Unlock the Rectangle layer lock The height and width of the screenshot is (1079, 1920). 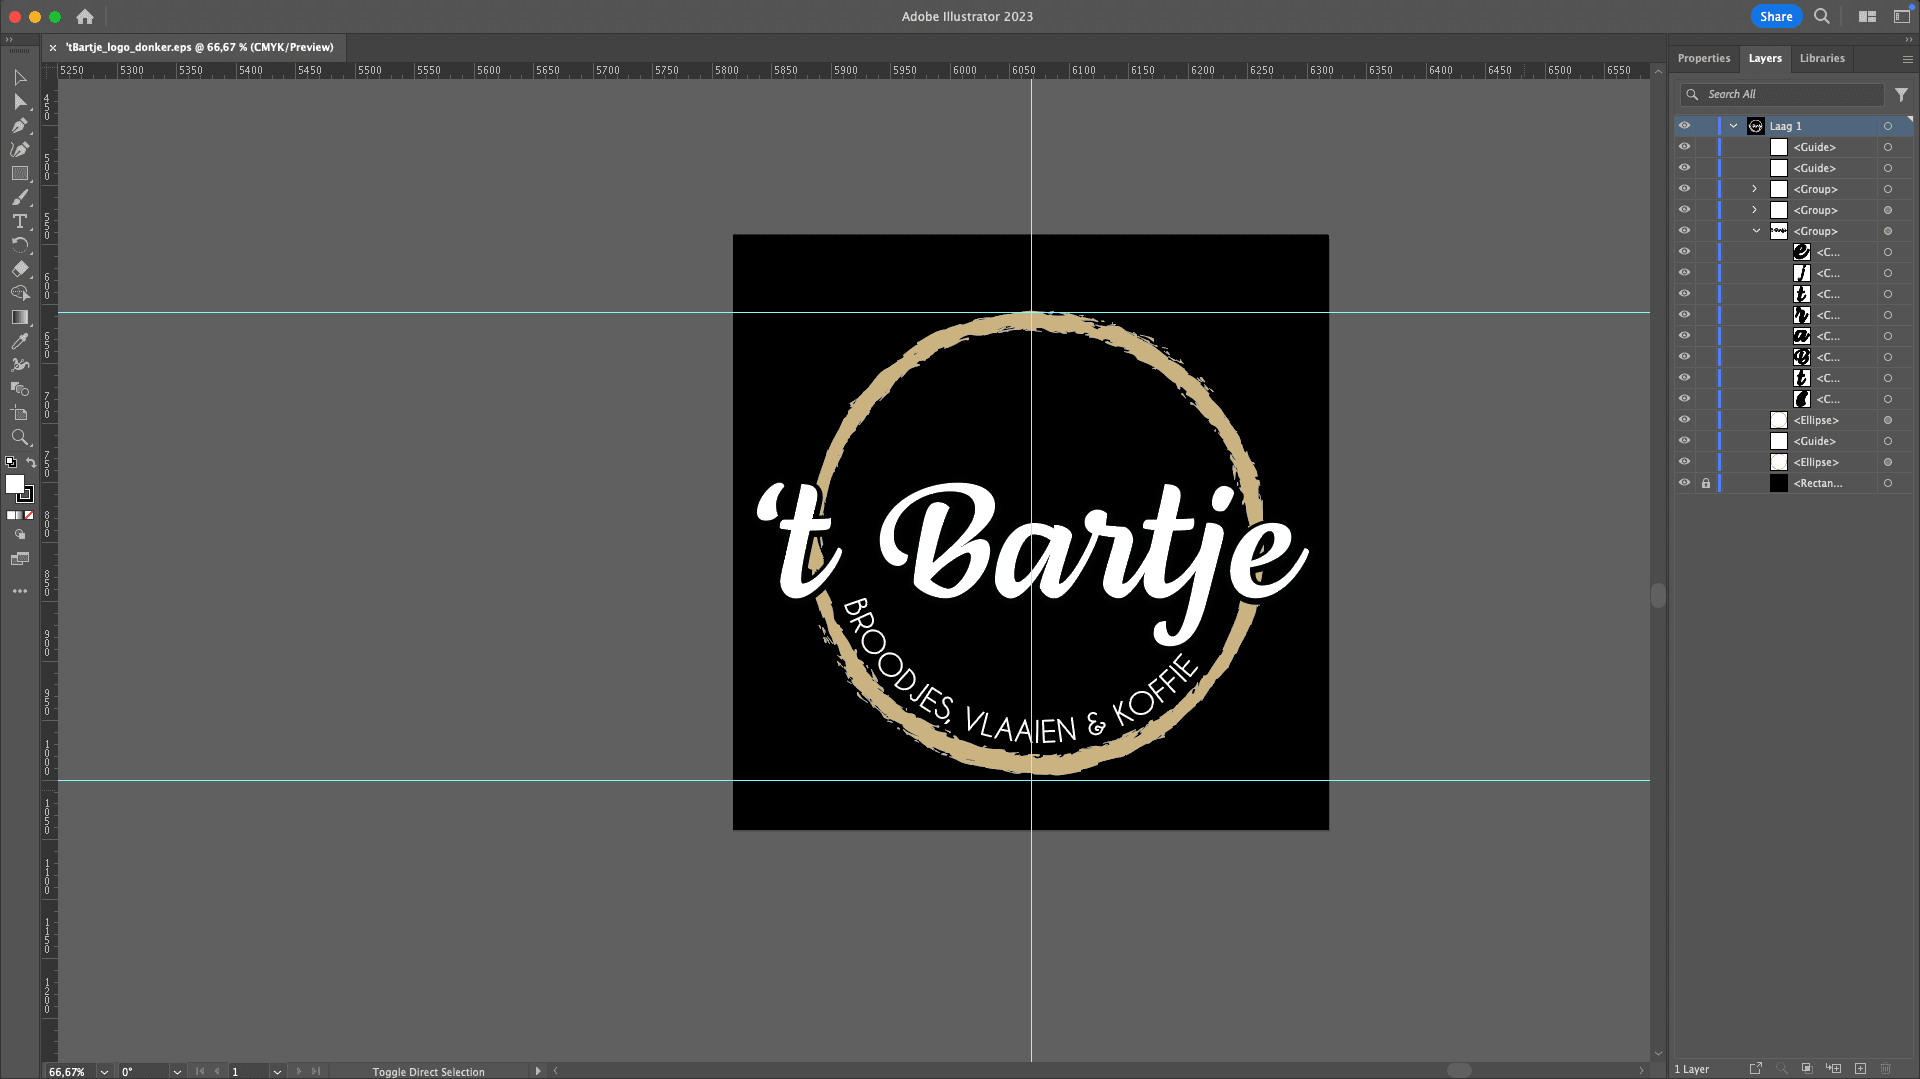(1706, 483)
